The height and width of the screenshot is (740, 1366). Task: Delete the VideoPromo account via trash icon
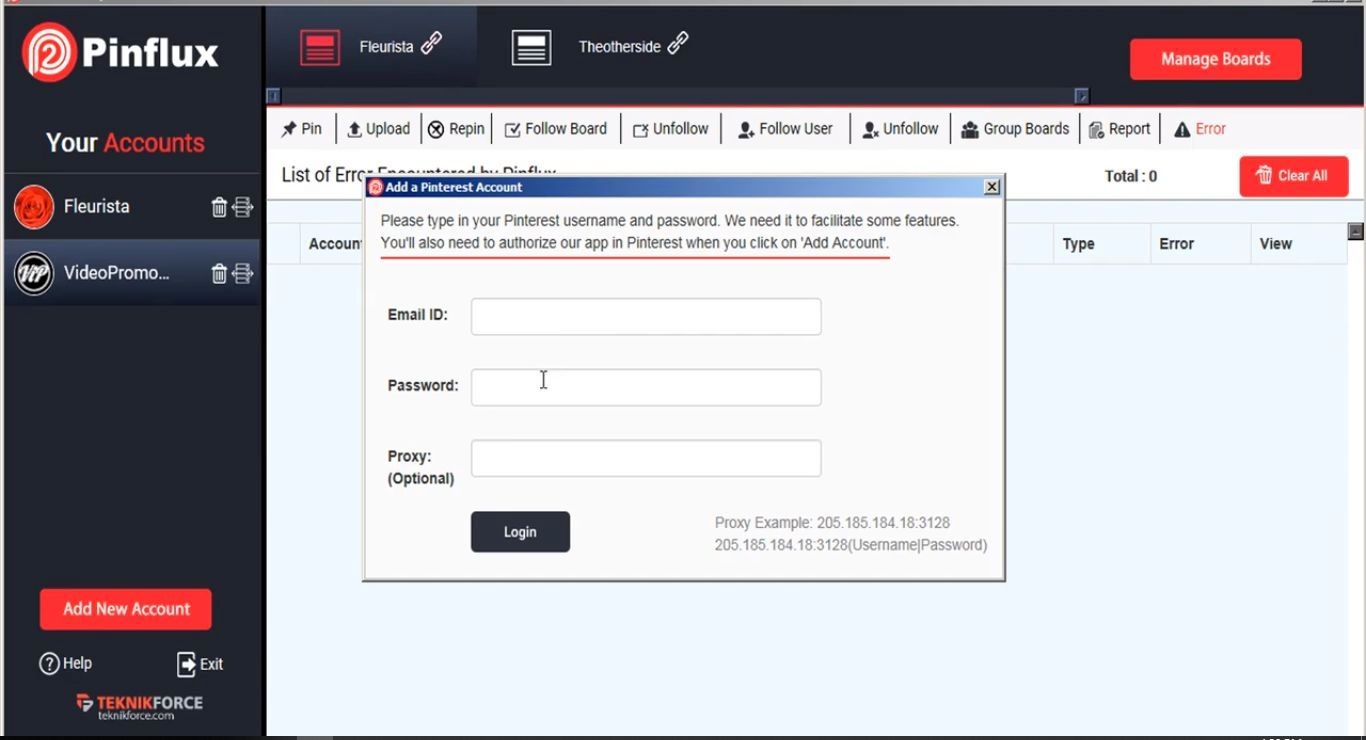coord(219,273)
